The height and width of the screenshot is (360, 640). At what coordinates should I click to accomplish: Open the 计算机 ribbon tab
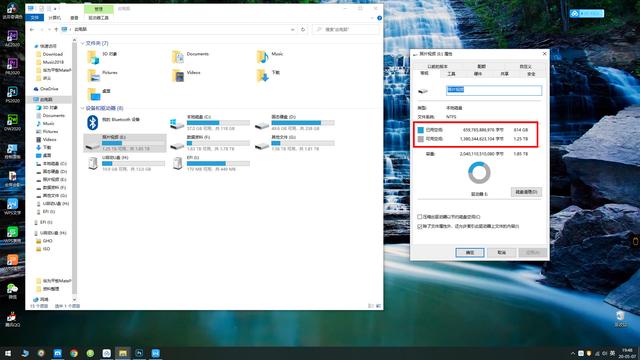pyautogui.click(x=55, y=18)
